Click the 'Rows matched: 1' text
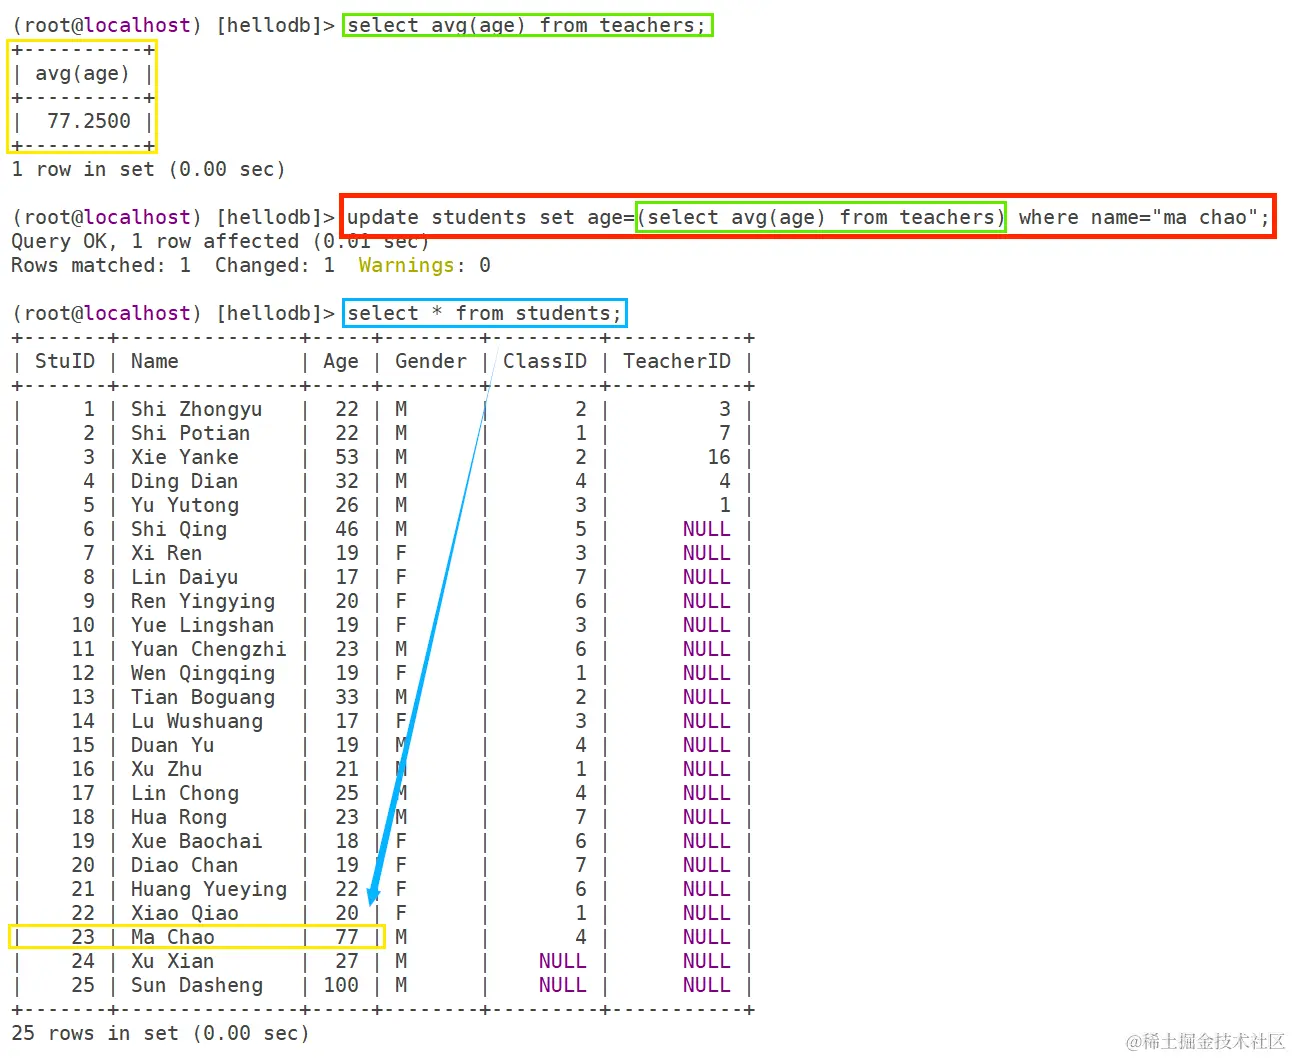1292x1058 pixels. (x=100, y=265)
